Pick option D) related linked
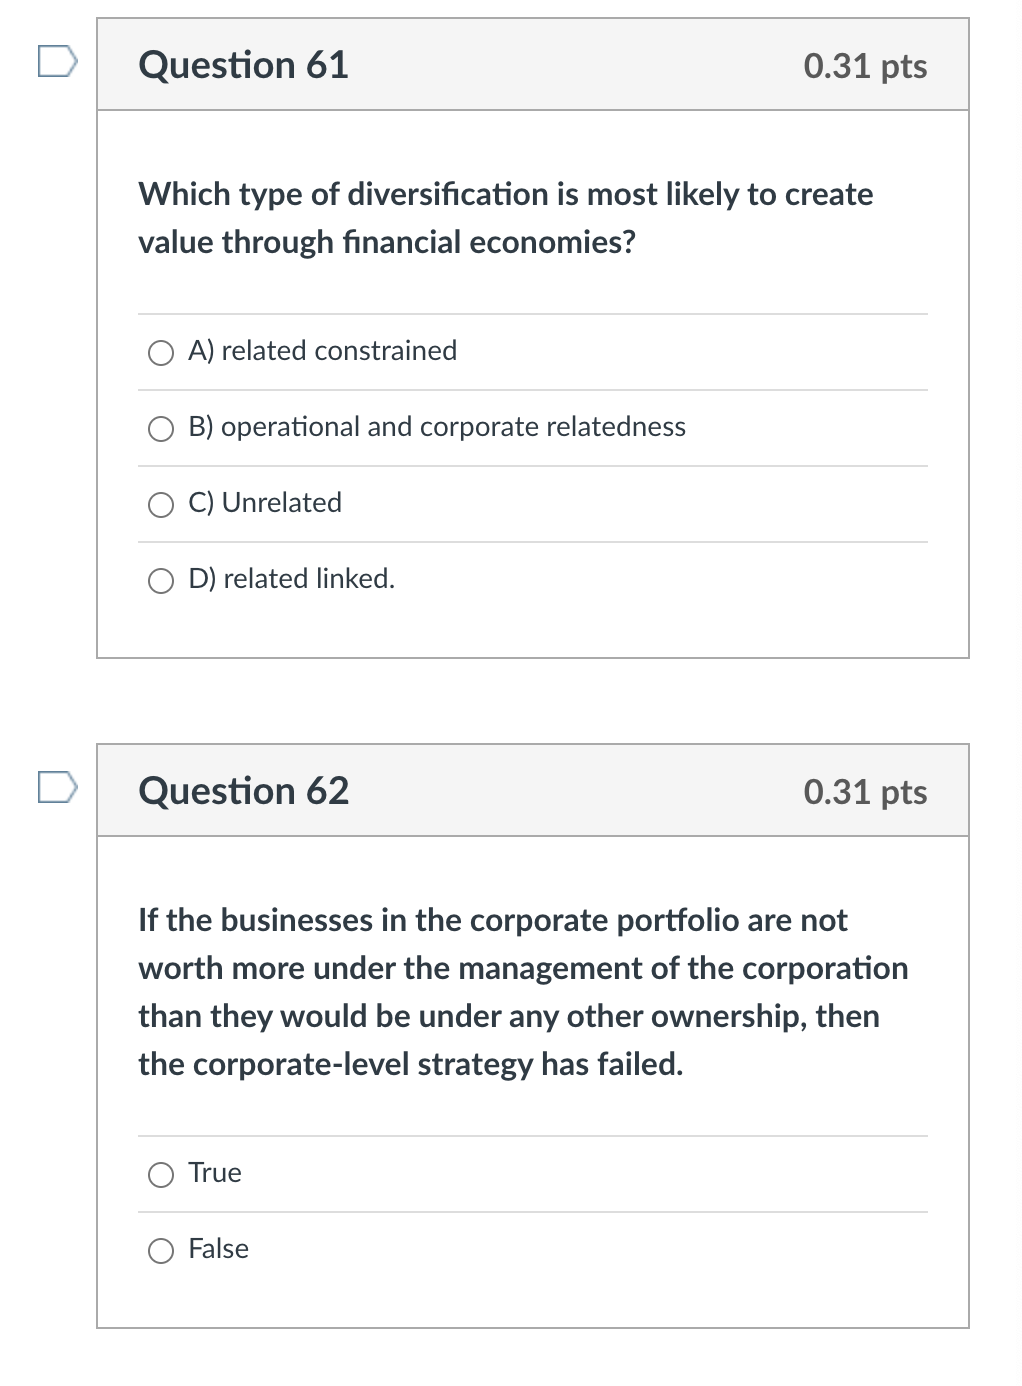Viewport: 1022px width, 1386px height. (161, 580)
